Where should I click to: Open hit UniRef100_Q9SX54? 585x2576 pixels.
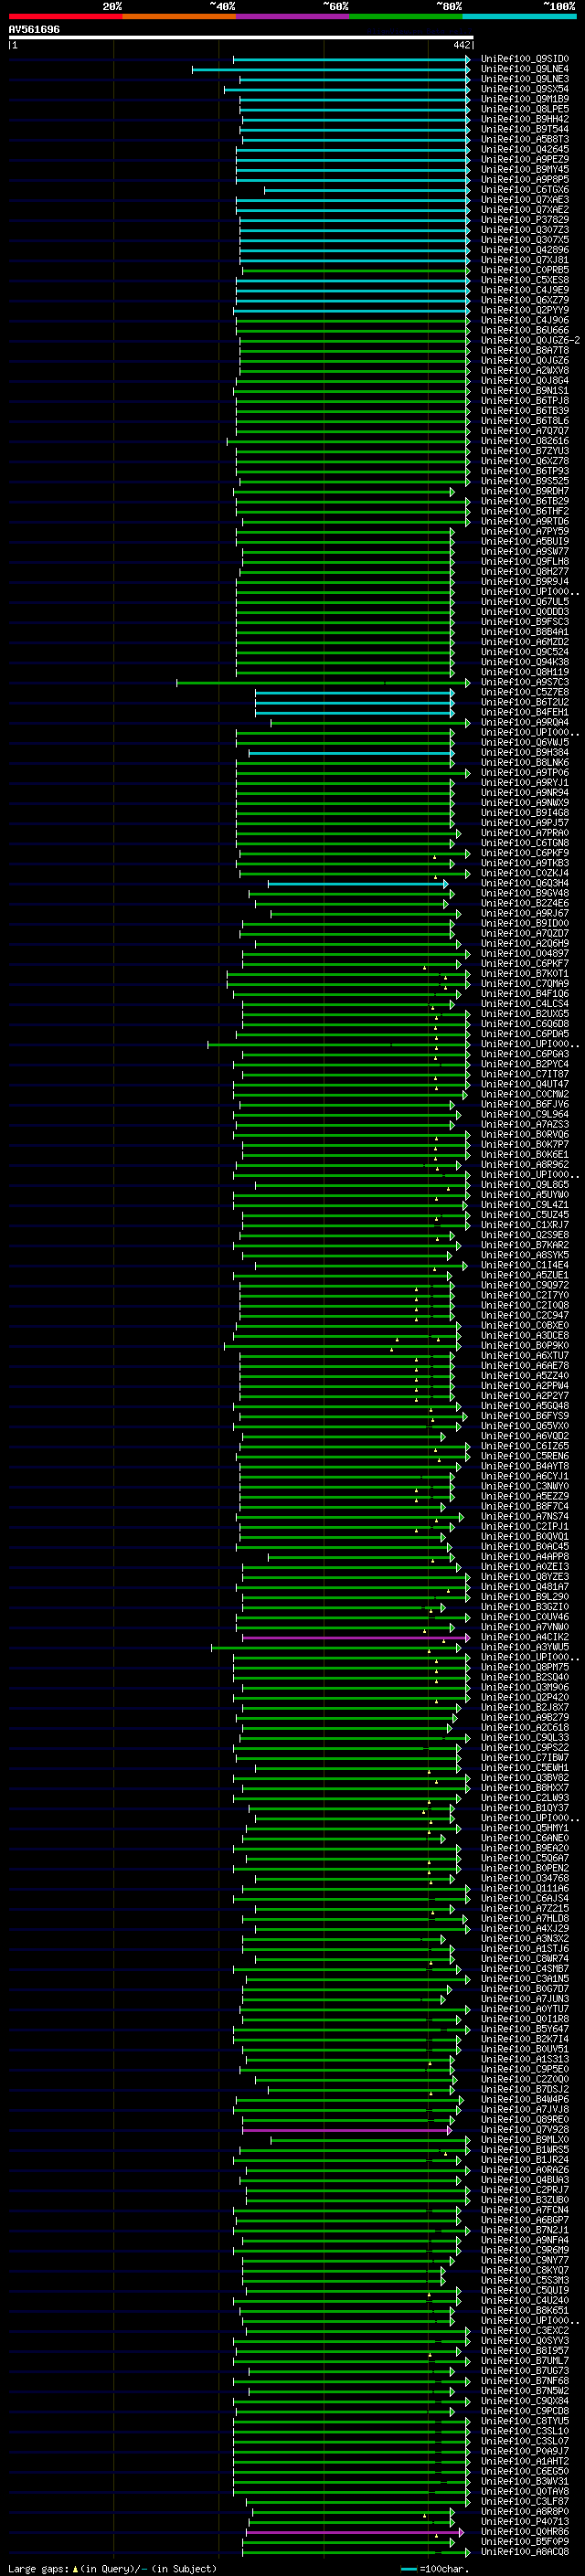tap(525, 89)
